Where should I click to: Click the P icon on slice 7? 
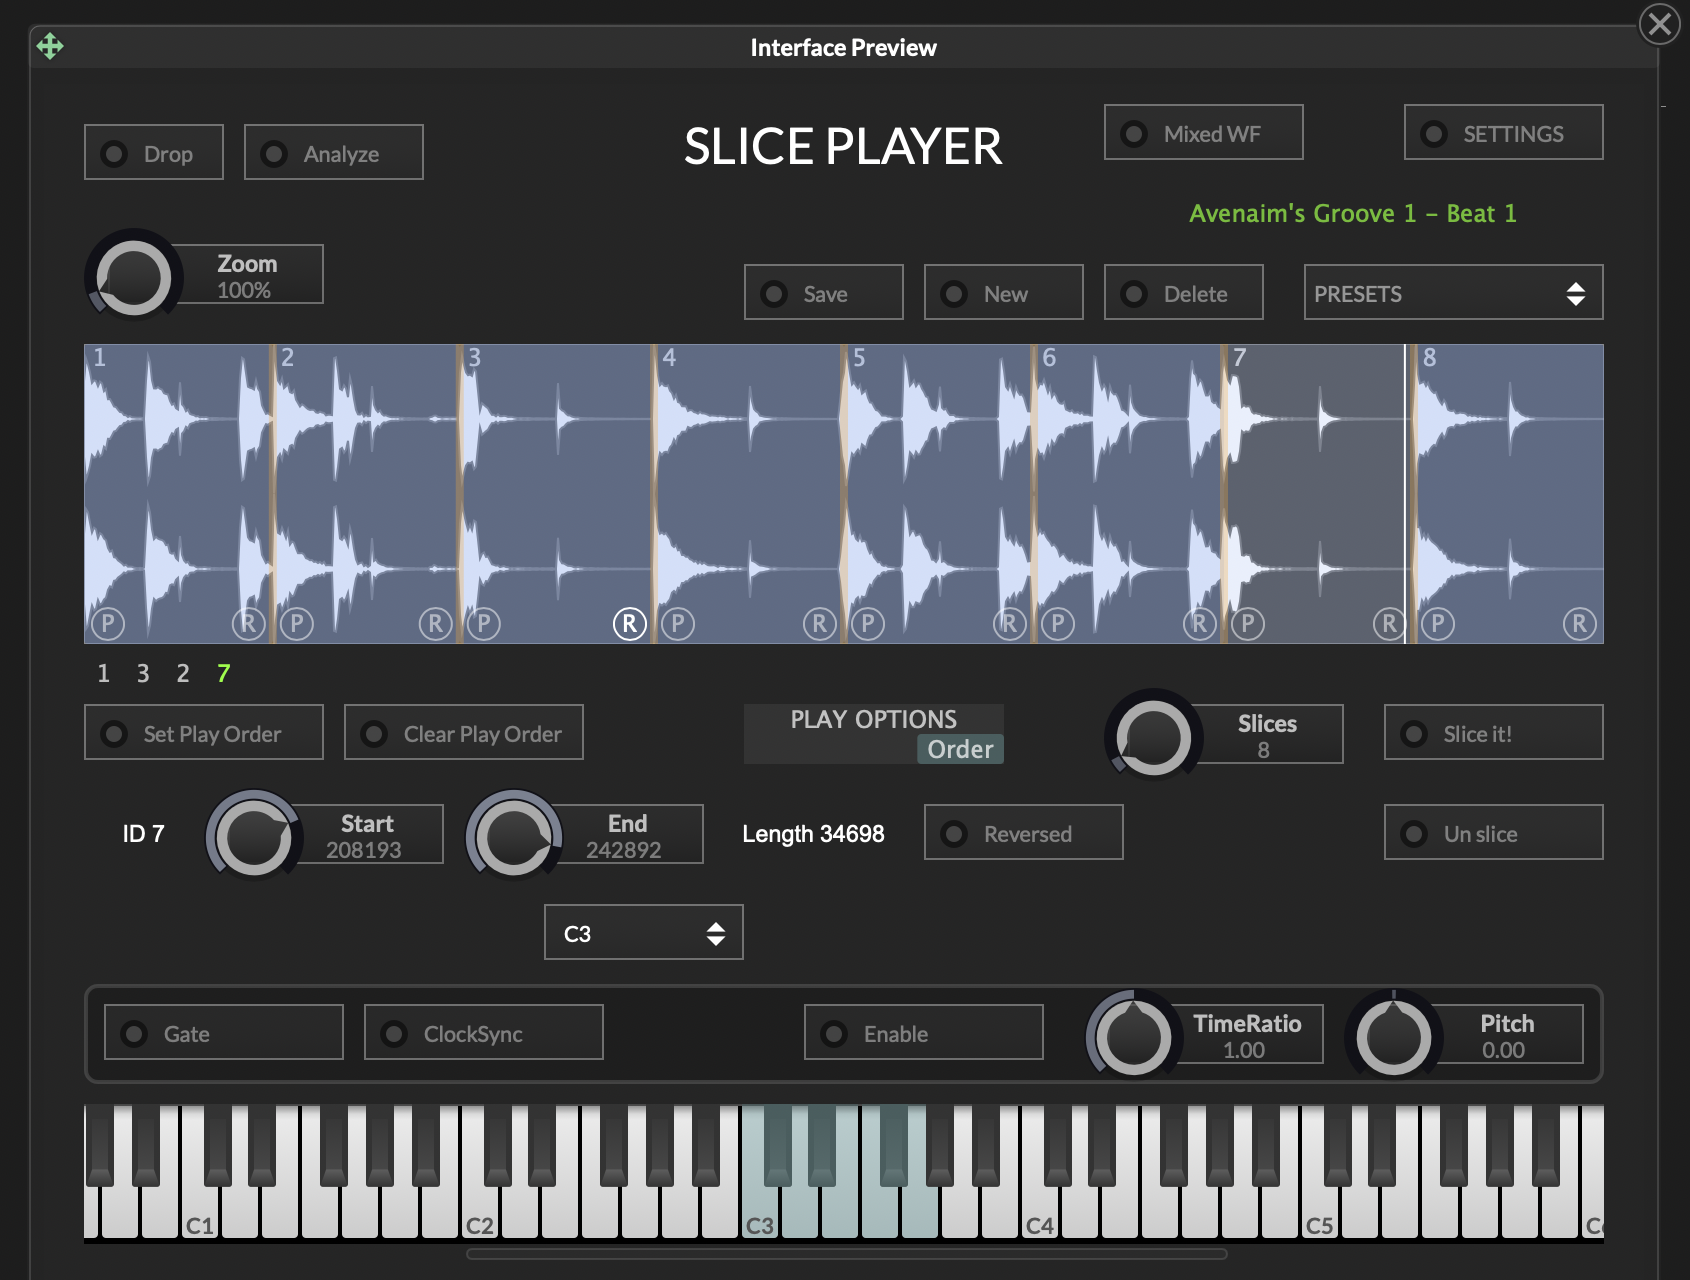pos(1248,624)
